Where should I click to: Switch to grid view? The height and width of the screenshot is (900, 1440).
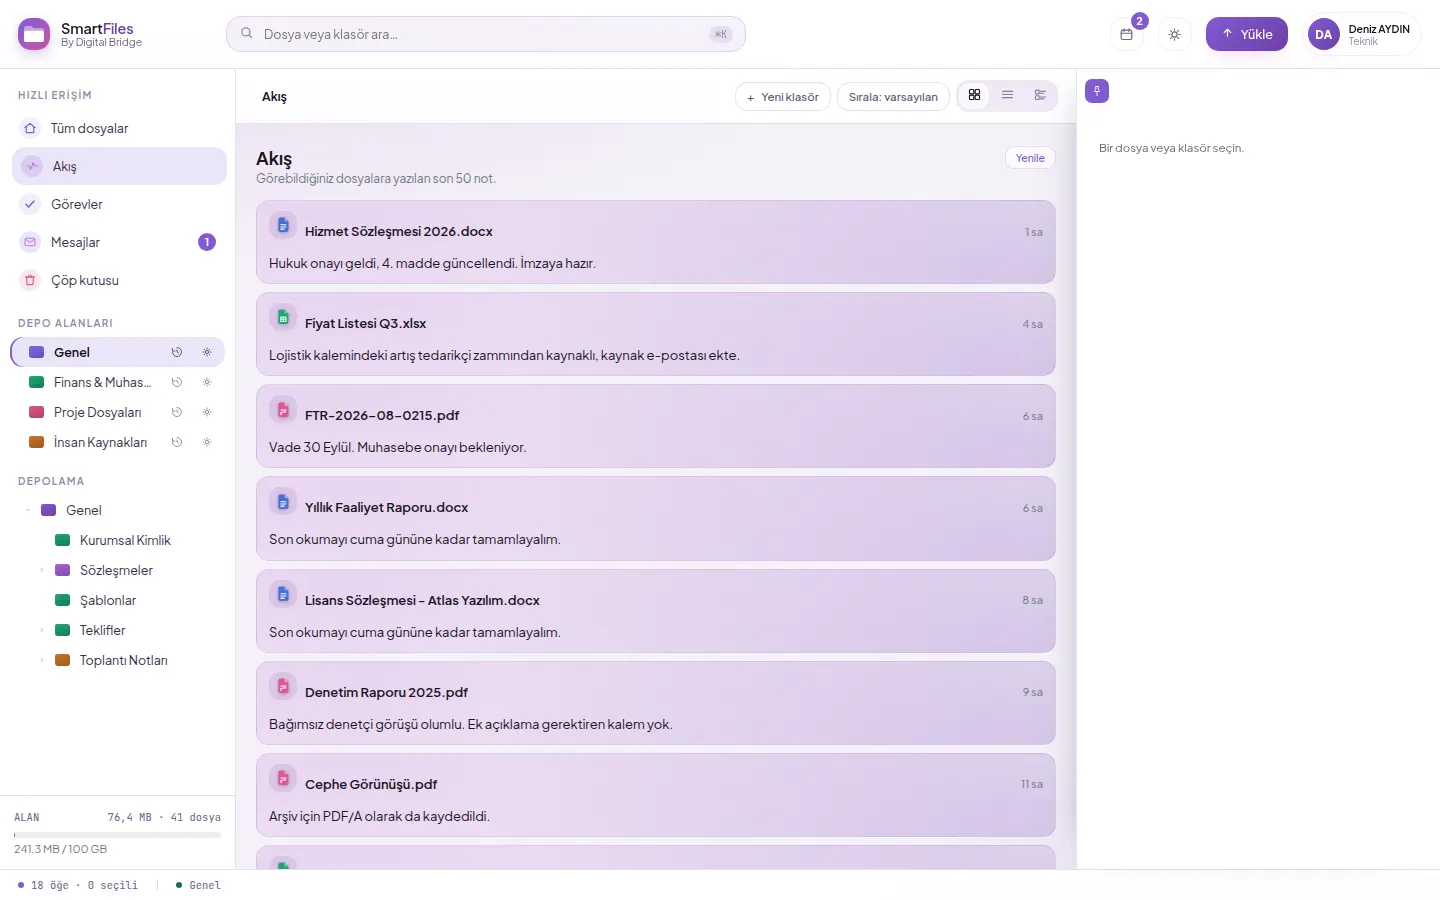[974, 95]
